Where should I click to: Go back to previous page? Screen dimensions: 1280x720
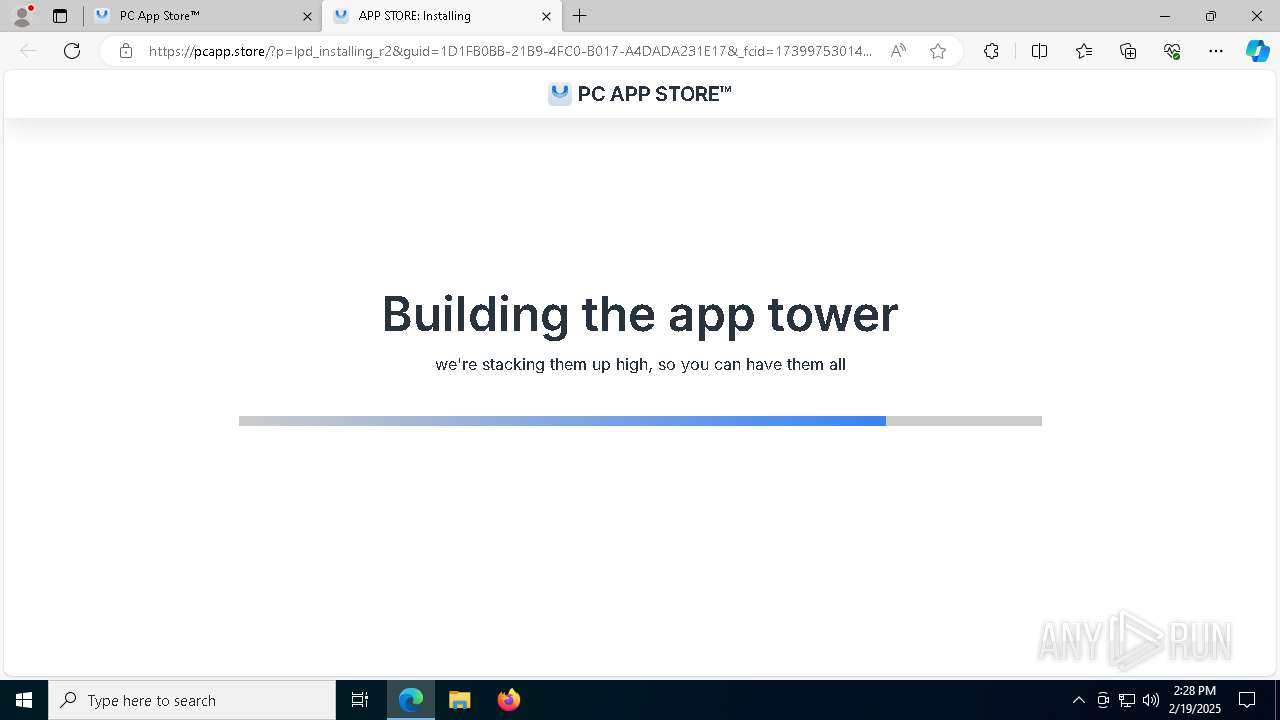point(28,51)
